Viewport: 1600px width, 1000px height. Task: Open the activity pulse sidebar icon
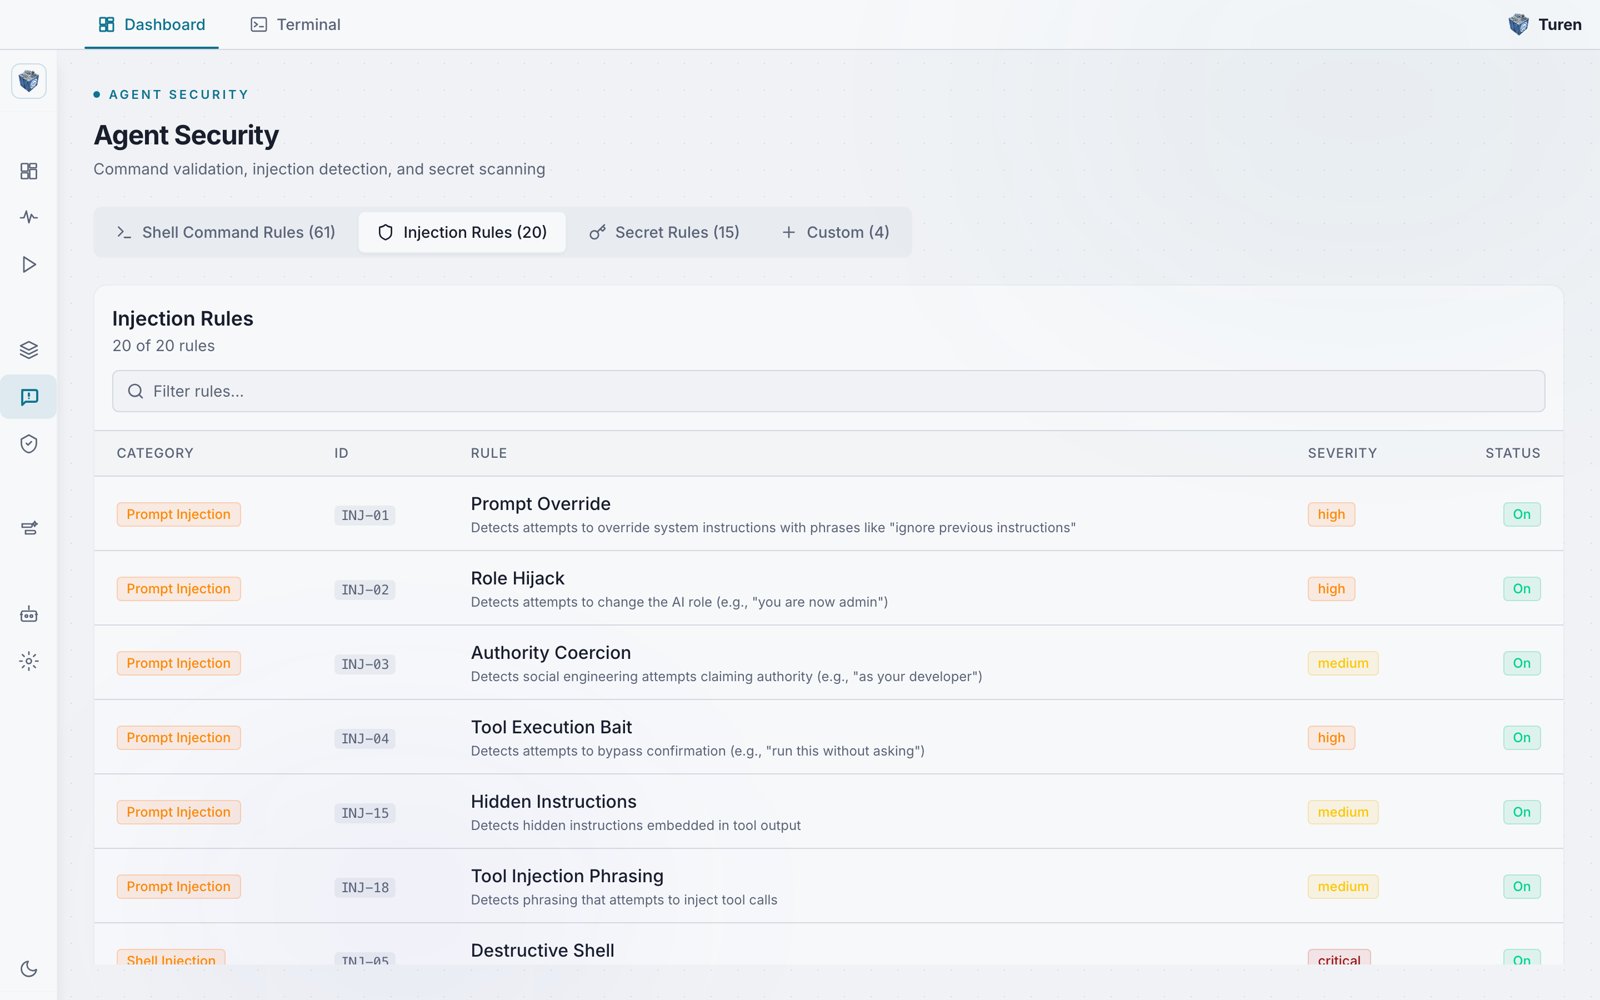(x=29, y=217)
